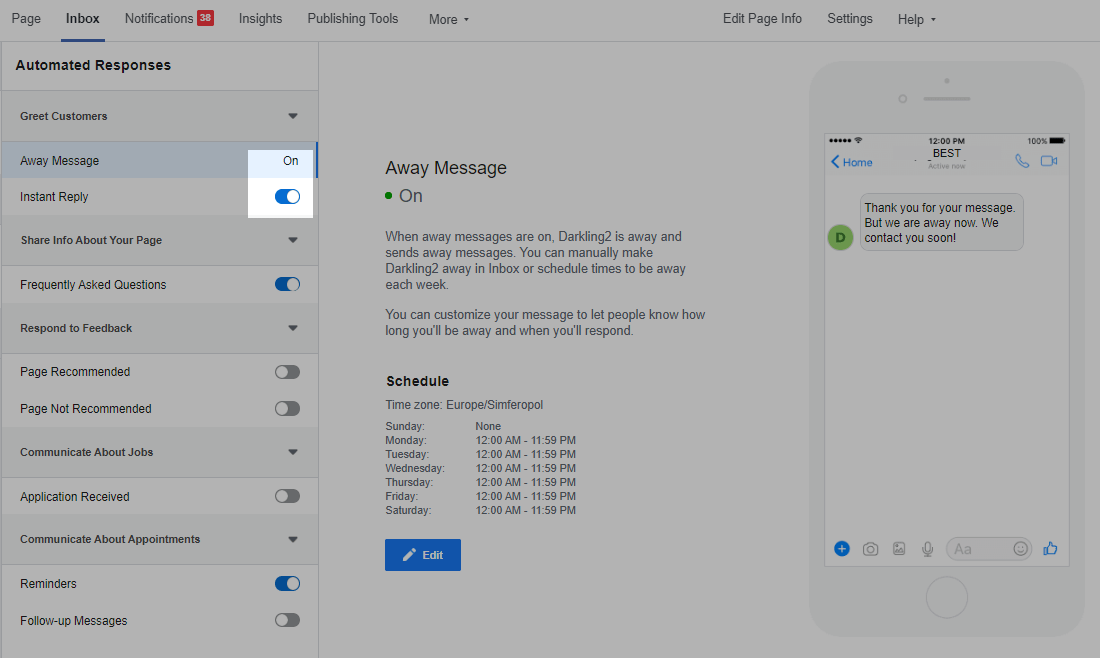Image resolution: width=1100 pixels, height=658 pixels.
Task: Enable the Page Not Recommended toggle
Action: click(287, 408)
